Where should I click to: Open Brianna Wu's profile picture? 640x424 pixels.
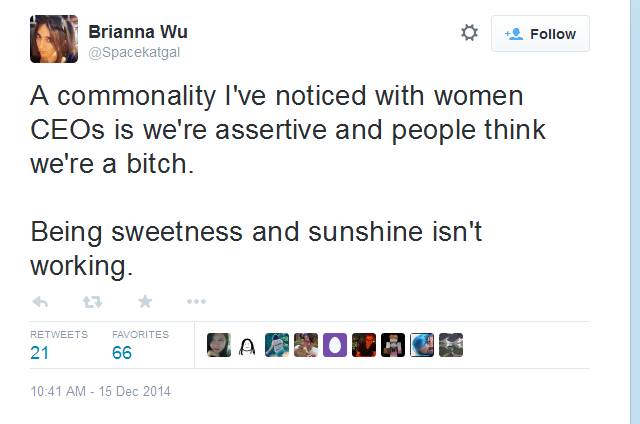point(54,39)
